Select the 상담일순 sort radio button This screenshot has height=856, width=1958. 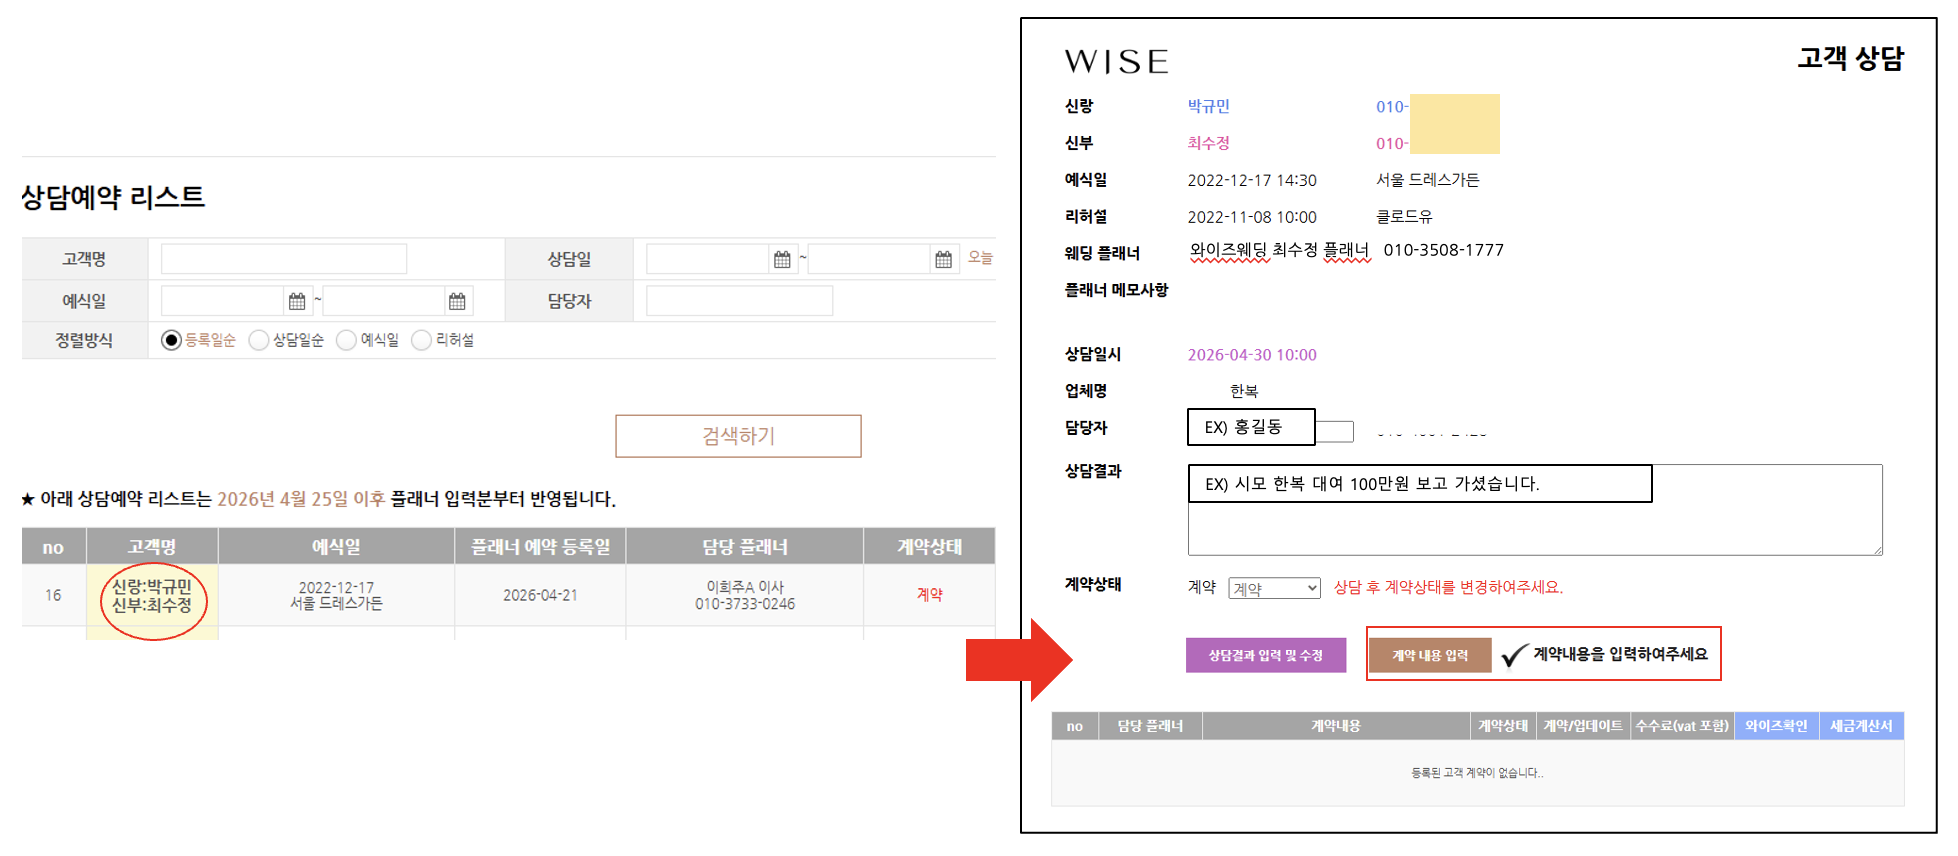pyautogui.click(x=259, y=341)
